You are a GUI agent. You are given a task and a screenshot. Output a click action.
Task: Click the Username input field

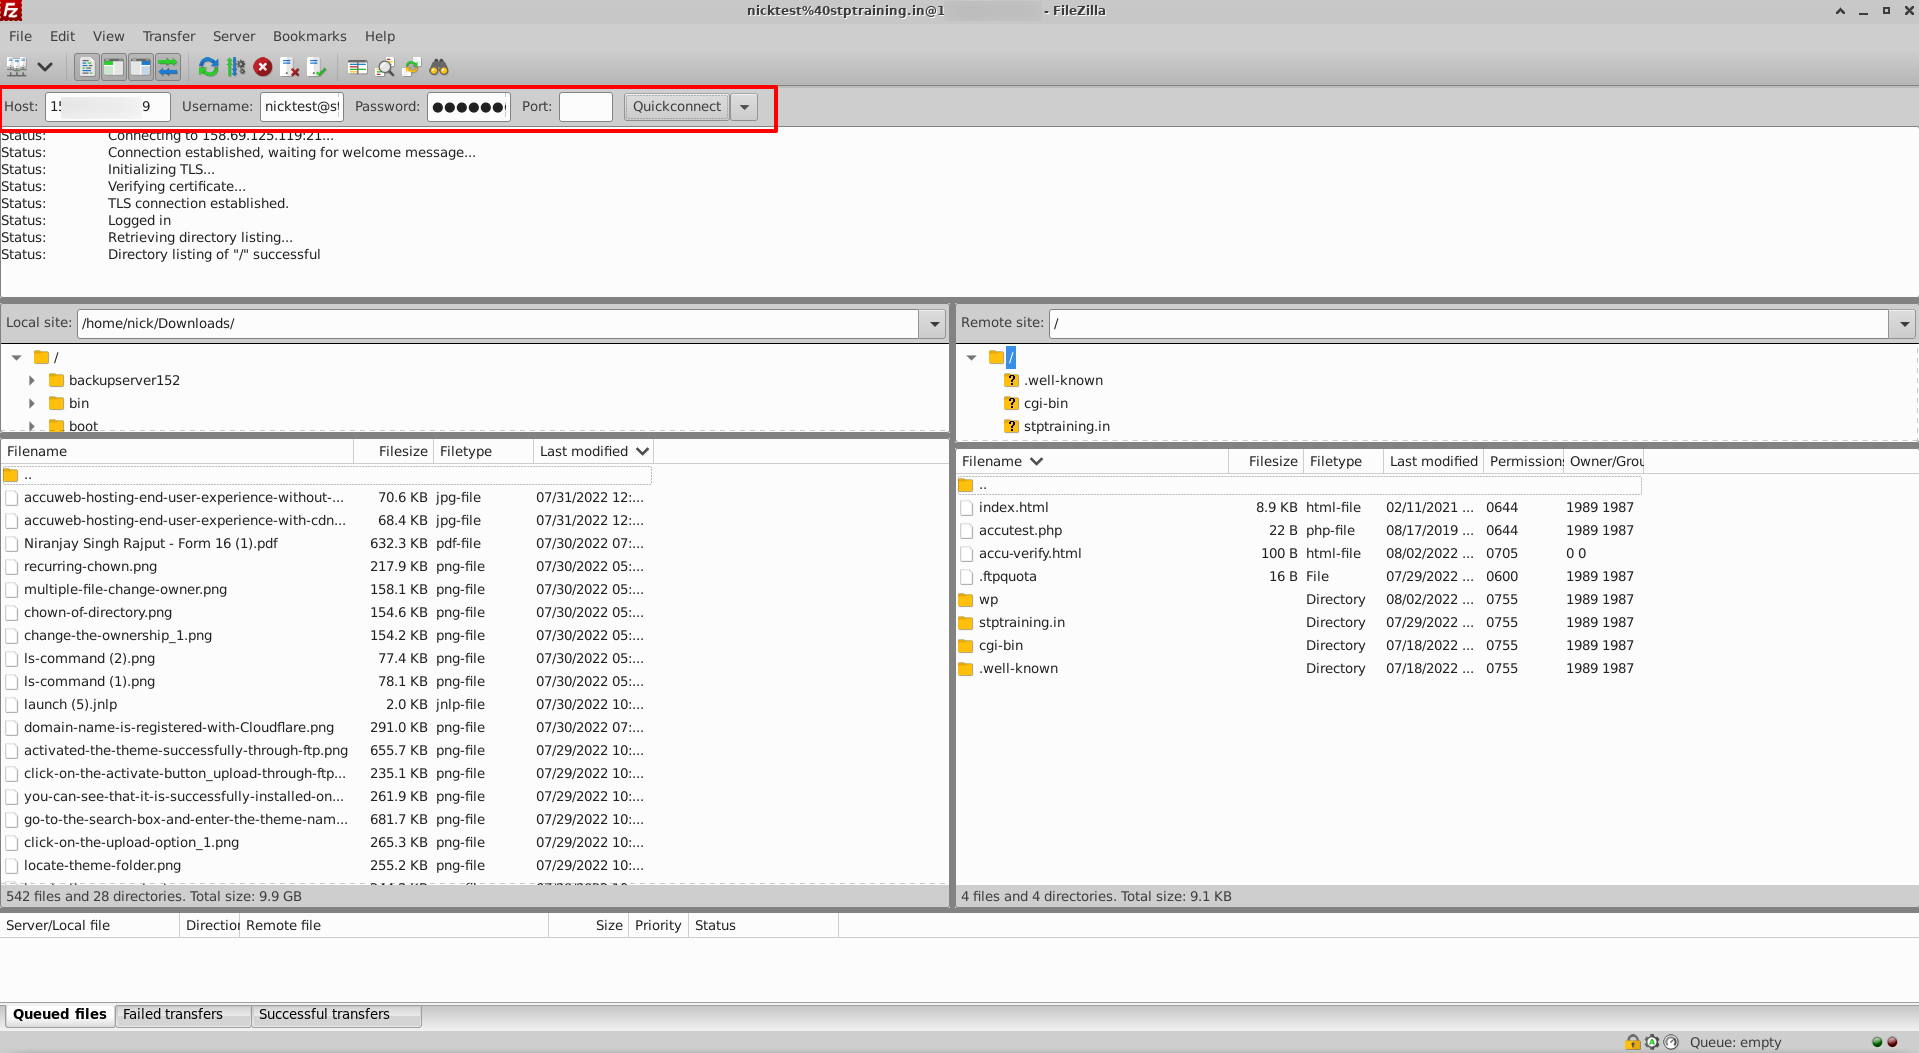301,107
